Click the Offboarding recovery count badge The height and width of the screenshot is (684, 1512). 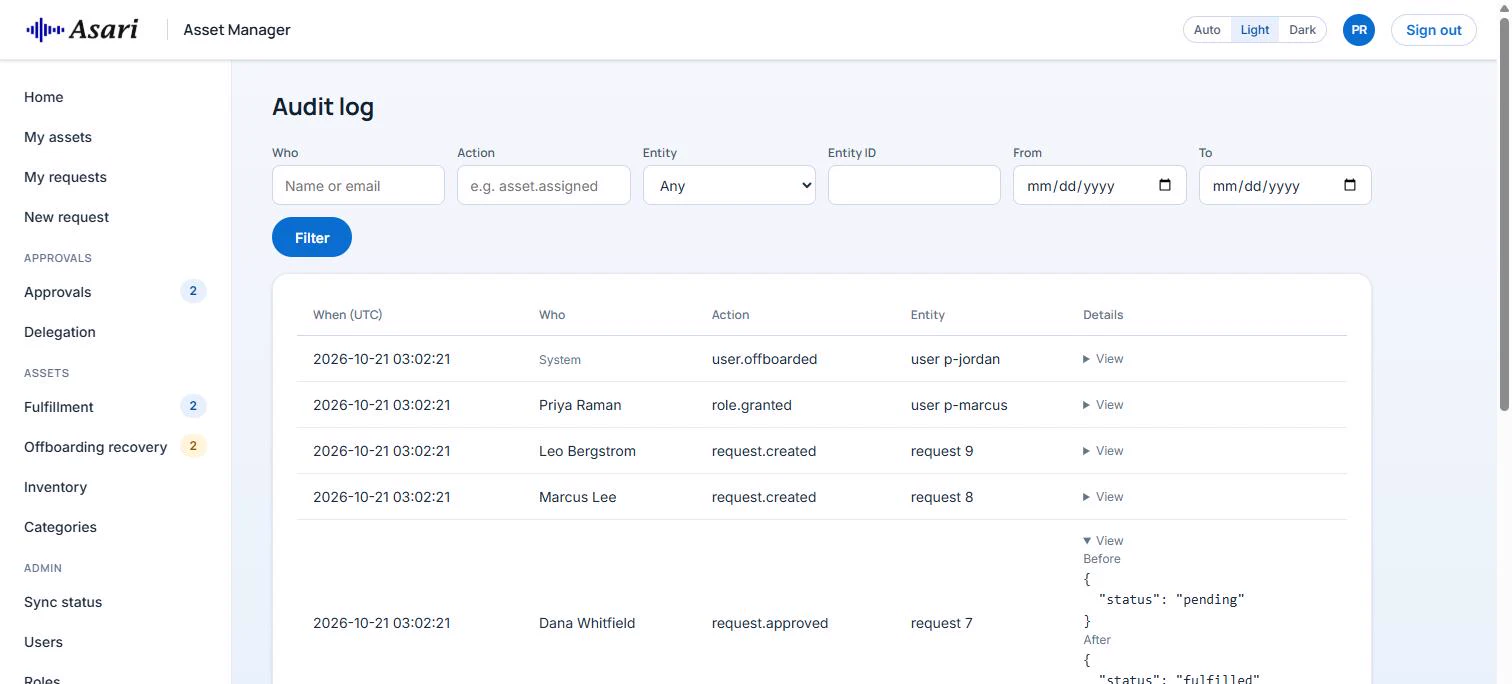point(194,446)
